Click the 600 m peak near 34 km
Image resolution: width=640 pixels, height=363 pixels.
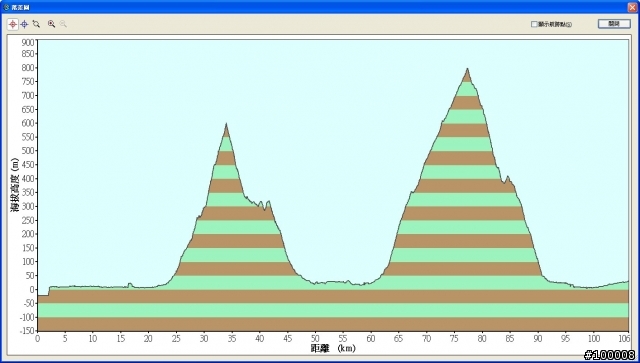click(226, 124)
